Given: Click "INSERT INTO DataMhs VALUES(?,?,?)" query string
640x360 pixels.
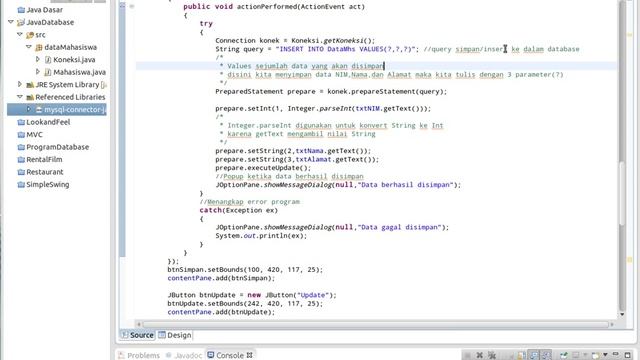Looking at the screenshot, I should pyautogui.click(x=345, y=49).
